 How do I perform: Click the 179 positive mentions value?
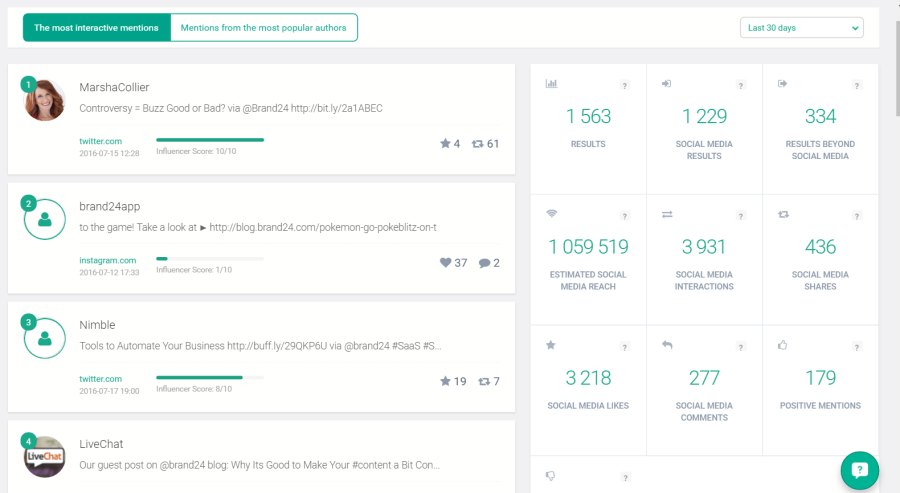pyautogui.click(x=820, y=378)
